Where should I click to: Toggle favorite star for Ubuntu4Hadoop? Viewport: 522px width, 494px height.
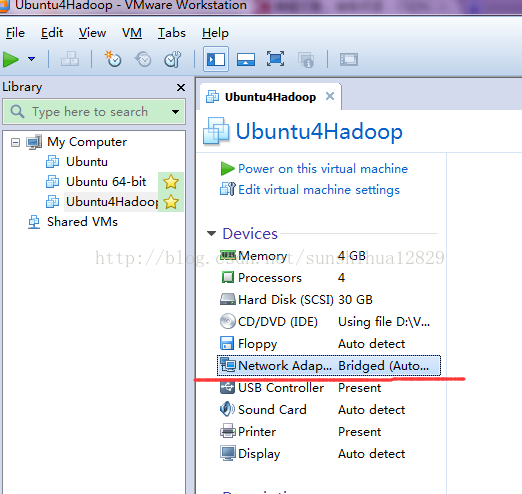171,202
